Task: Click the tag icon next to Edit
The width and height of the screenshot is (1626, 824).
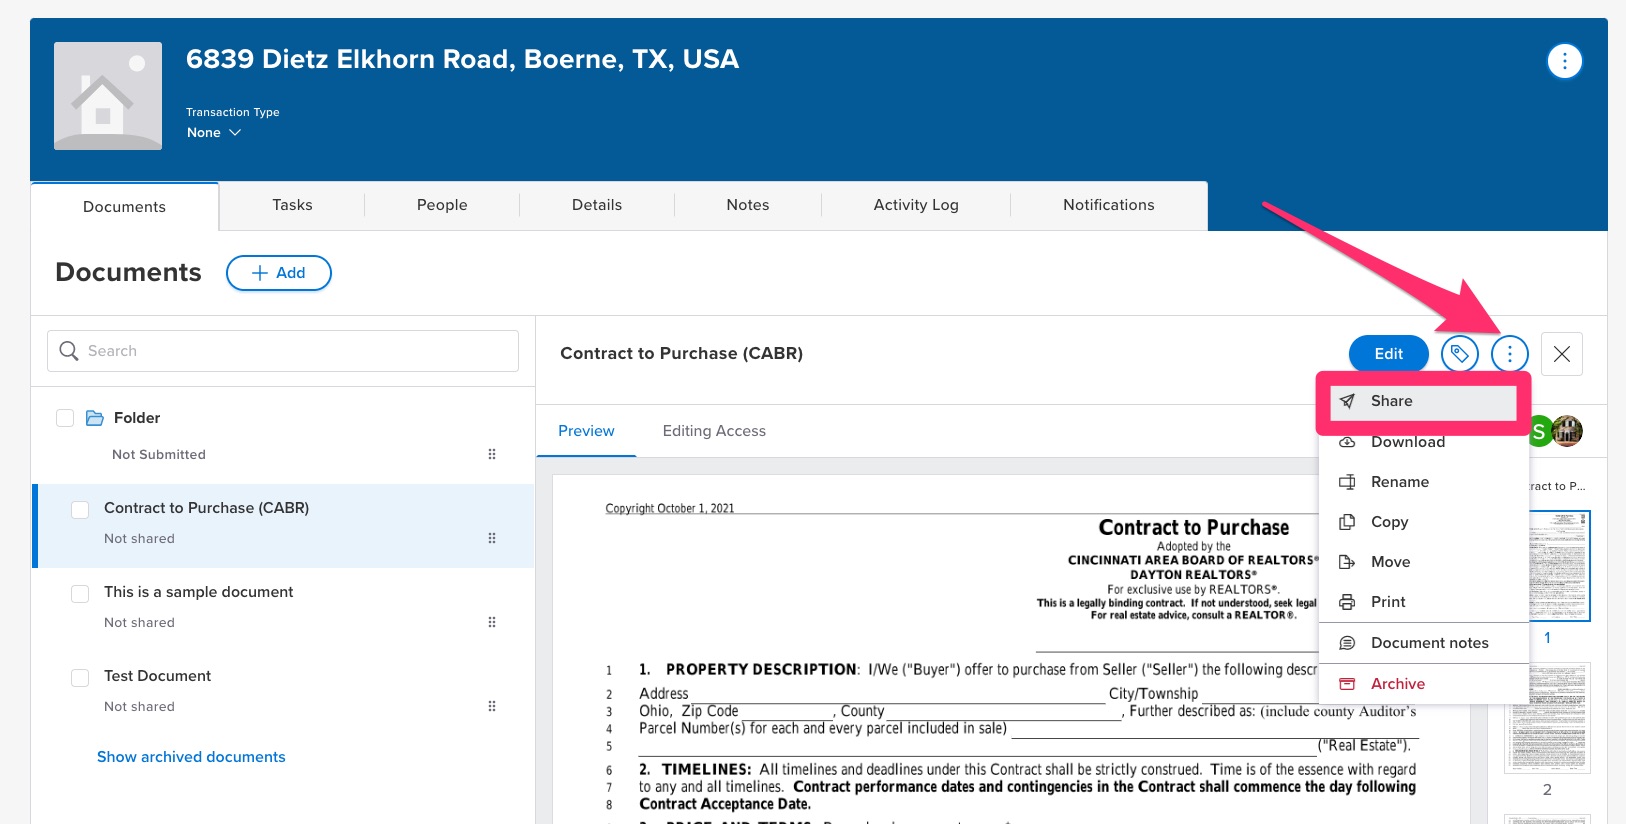Action: [x=1459, y=353]
